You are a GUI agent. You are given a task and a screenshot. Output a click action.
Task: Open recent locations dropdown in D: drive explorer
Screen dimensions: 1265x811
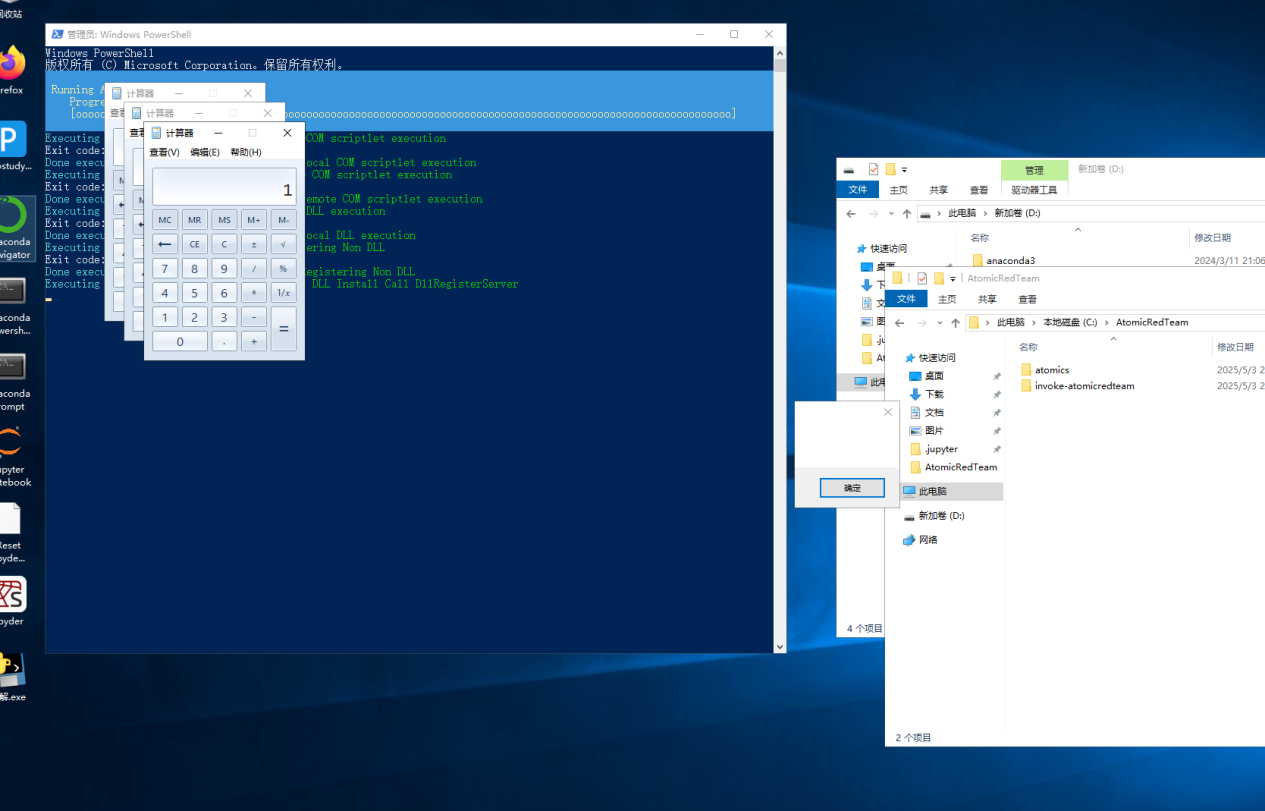(889, 214)
